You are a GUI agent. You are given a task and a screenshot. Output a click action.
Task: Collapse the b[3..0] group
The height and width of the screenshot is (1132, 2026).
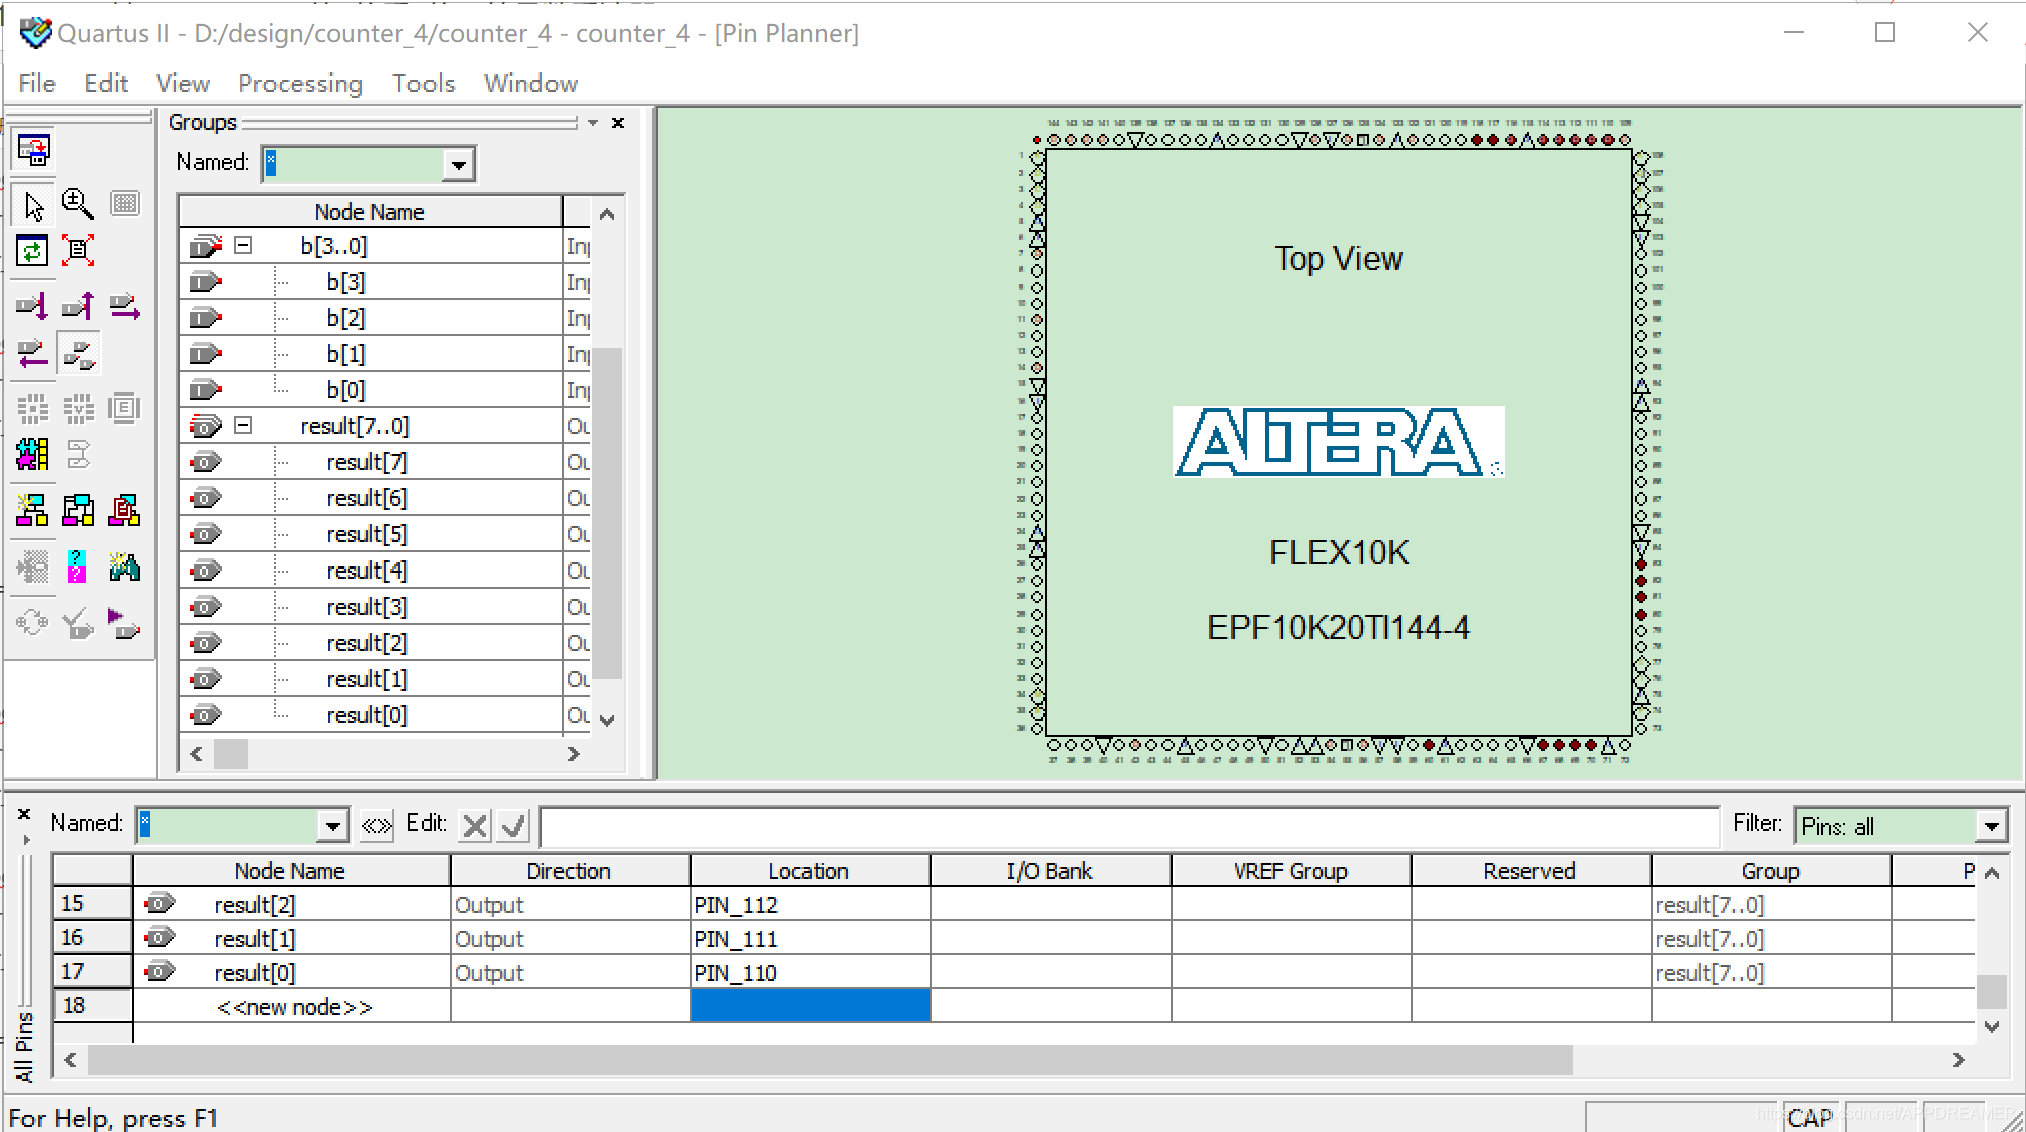243,245
